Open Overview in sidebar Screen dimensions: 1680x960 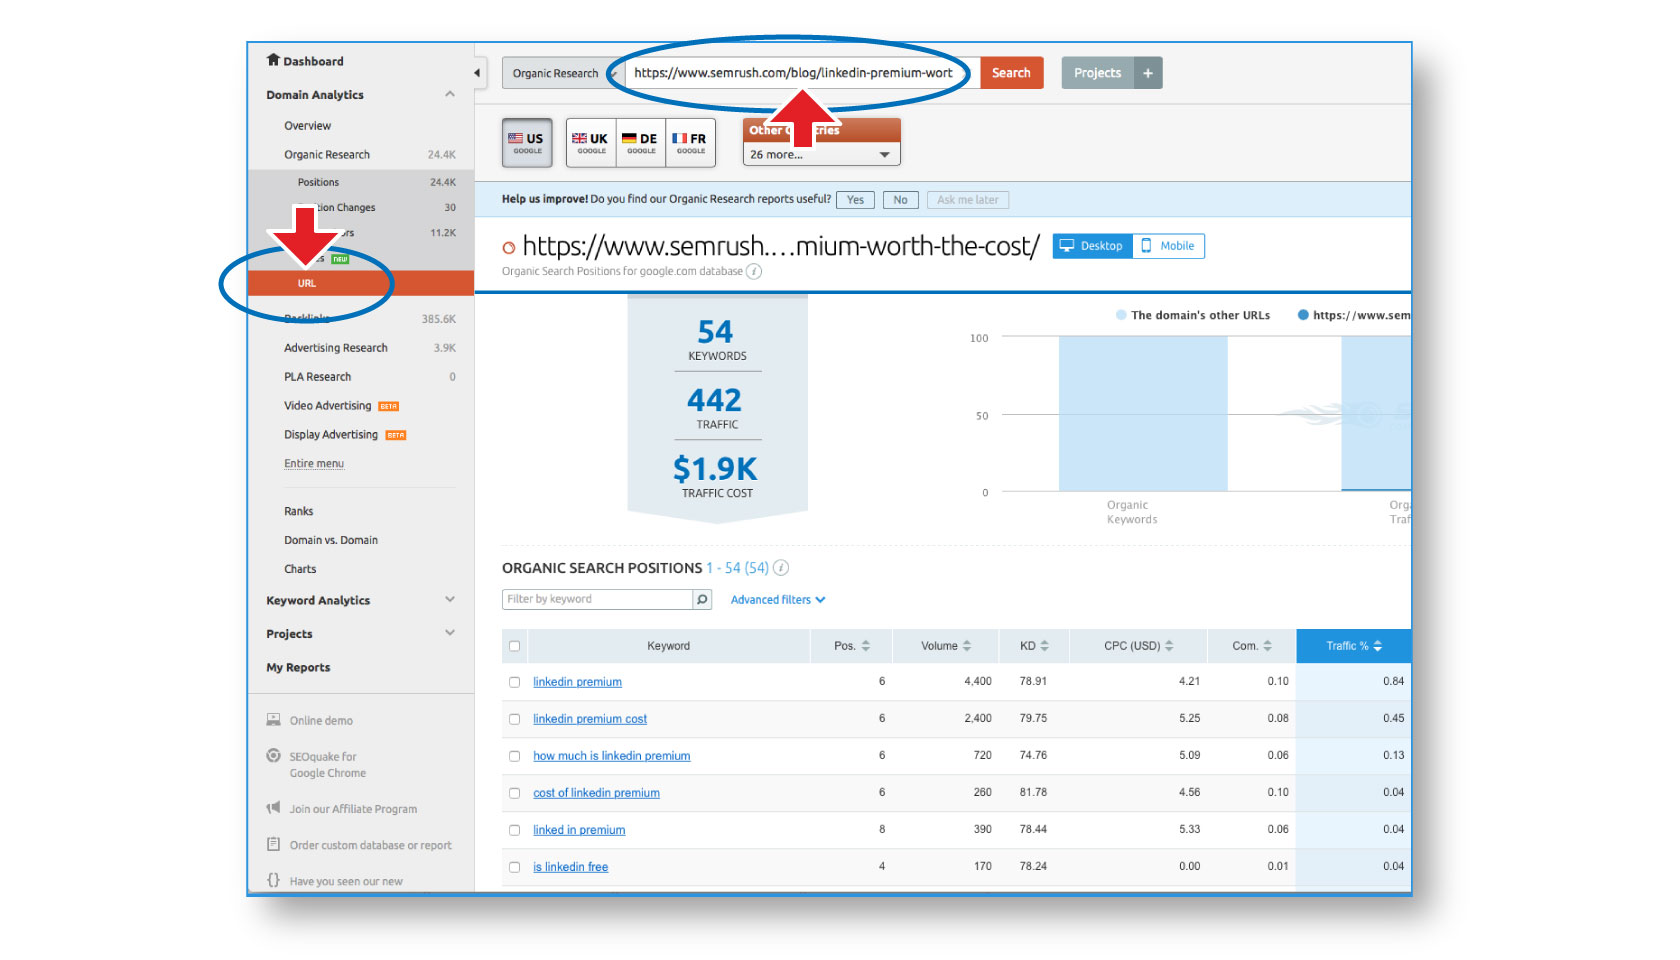(307, 126)
